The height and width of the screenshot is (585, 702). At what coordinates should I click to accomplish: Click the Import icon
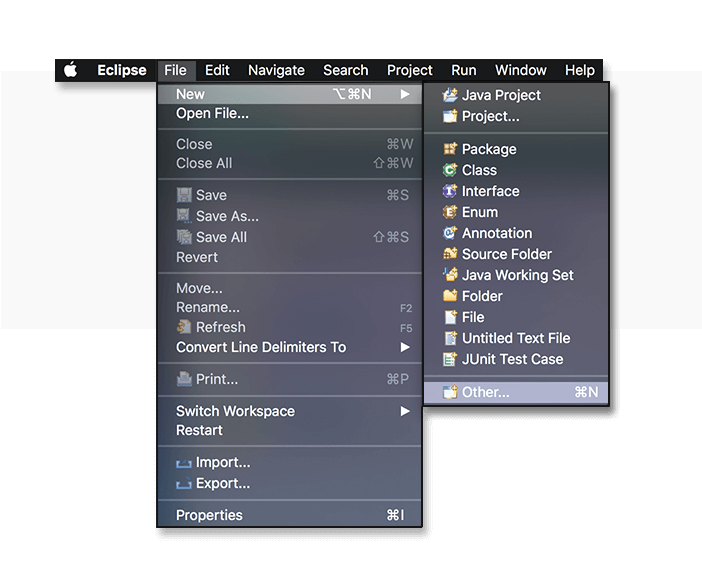coord(184,463)
